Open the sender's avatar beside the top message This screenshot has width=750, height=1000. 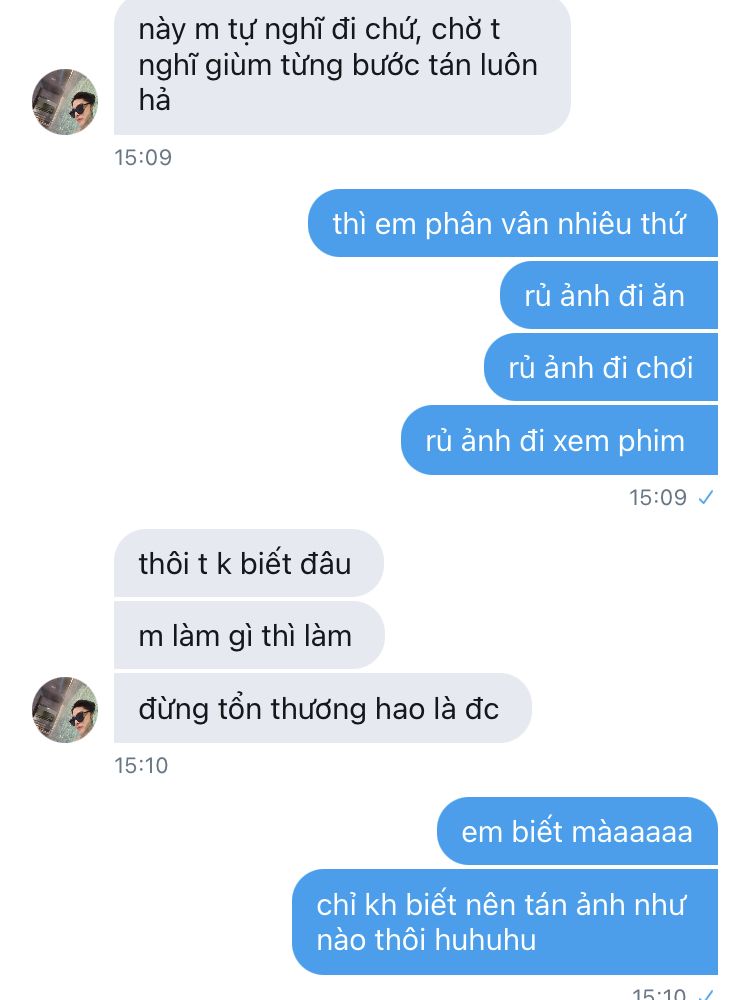(65, 102)
